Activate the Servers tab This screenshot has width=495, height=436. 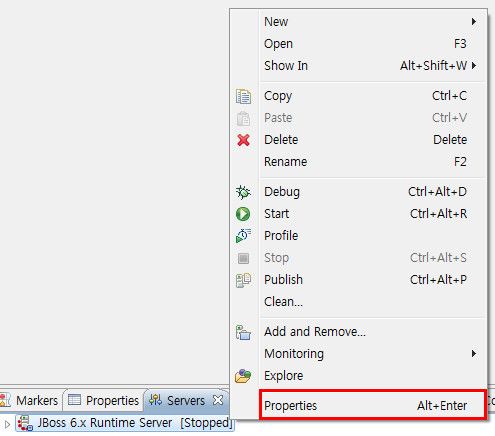pyautogui.click(x=186, y=400)
